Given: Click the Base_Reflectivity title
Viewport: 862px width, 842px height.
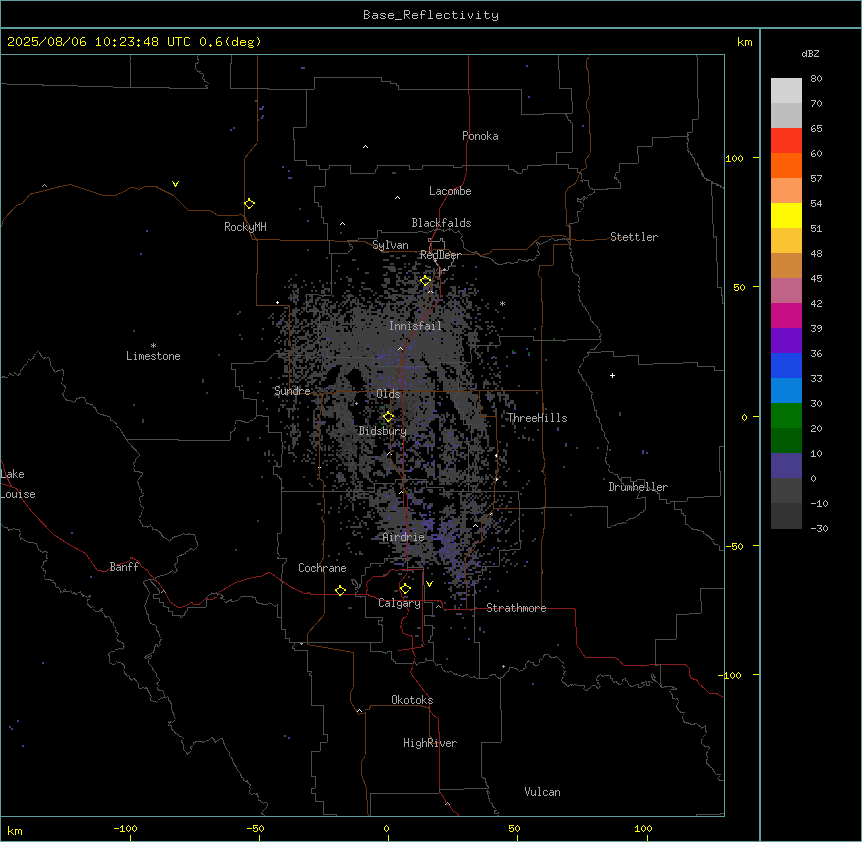Looking at the screenshot, I should 431,15.
